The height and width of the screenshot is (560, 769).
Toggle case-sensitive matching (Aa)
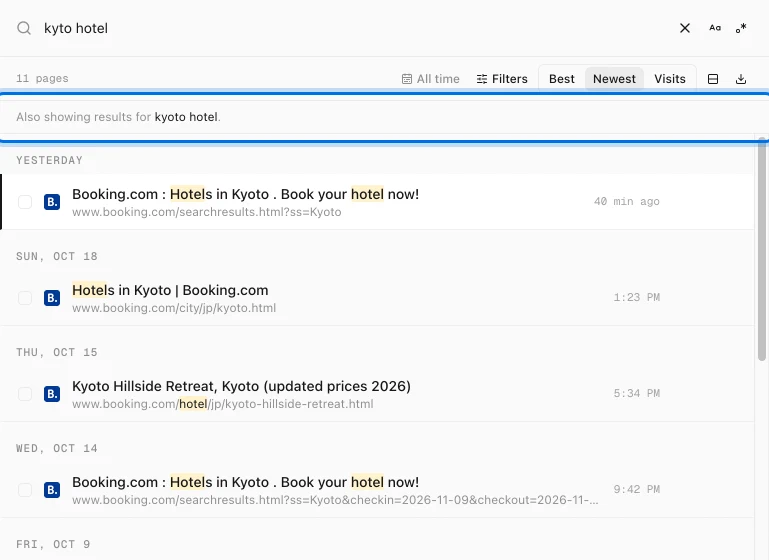click(x=715, y=28)
